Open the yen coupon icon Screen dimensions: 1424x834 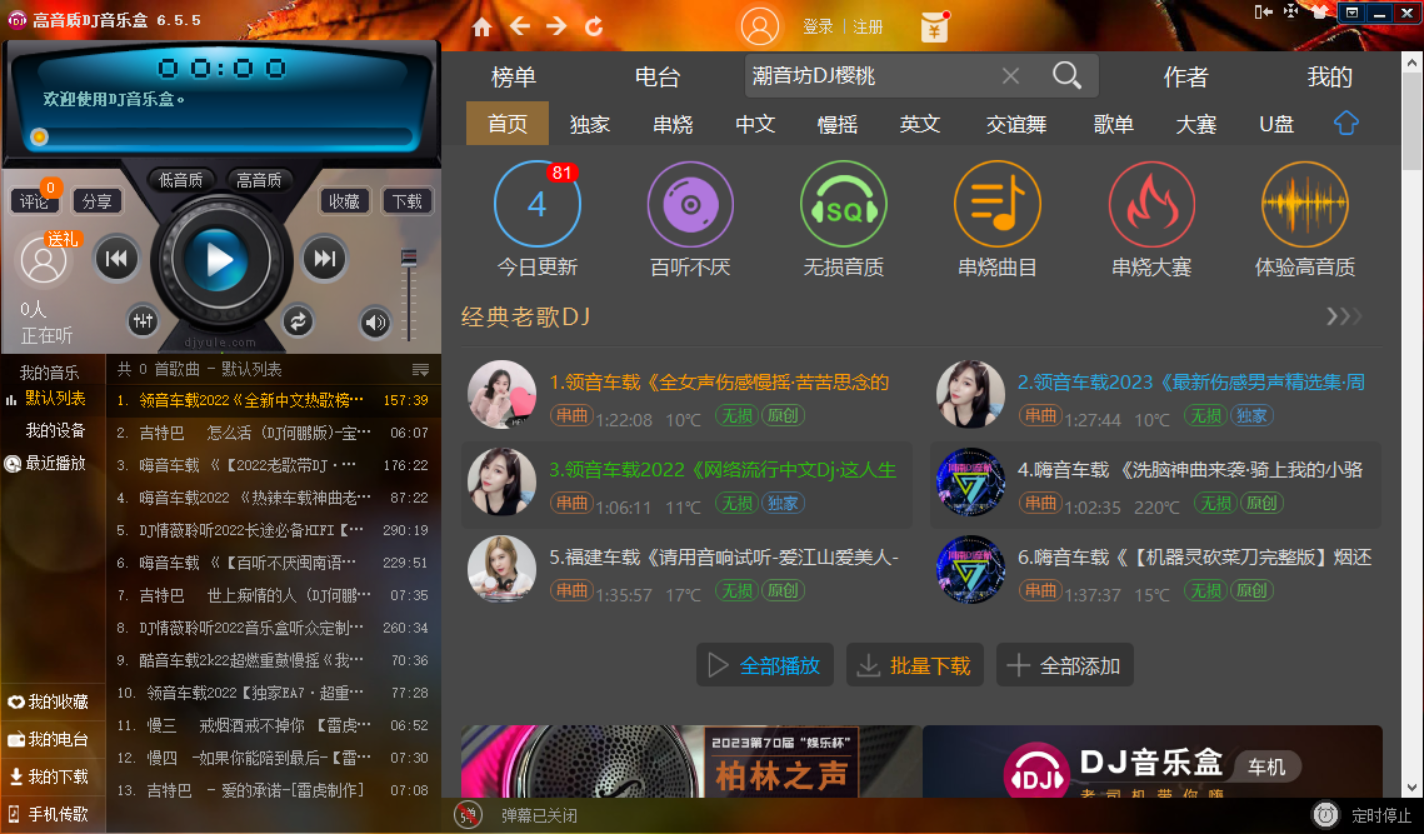[x=934, y=27]
